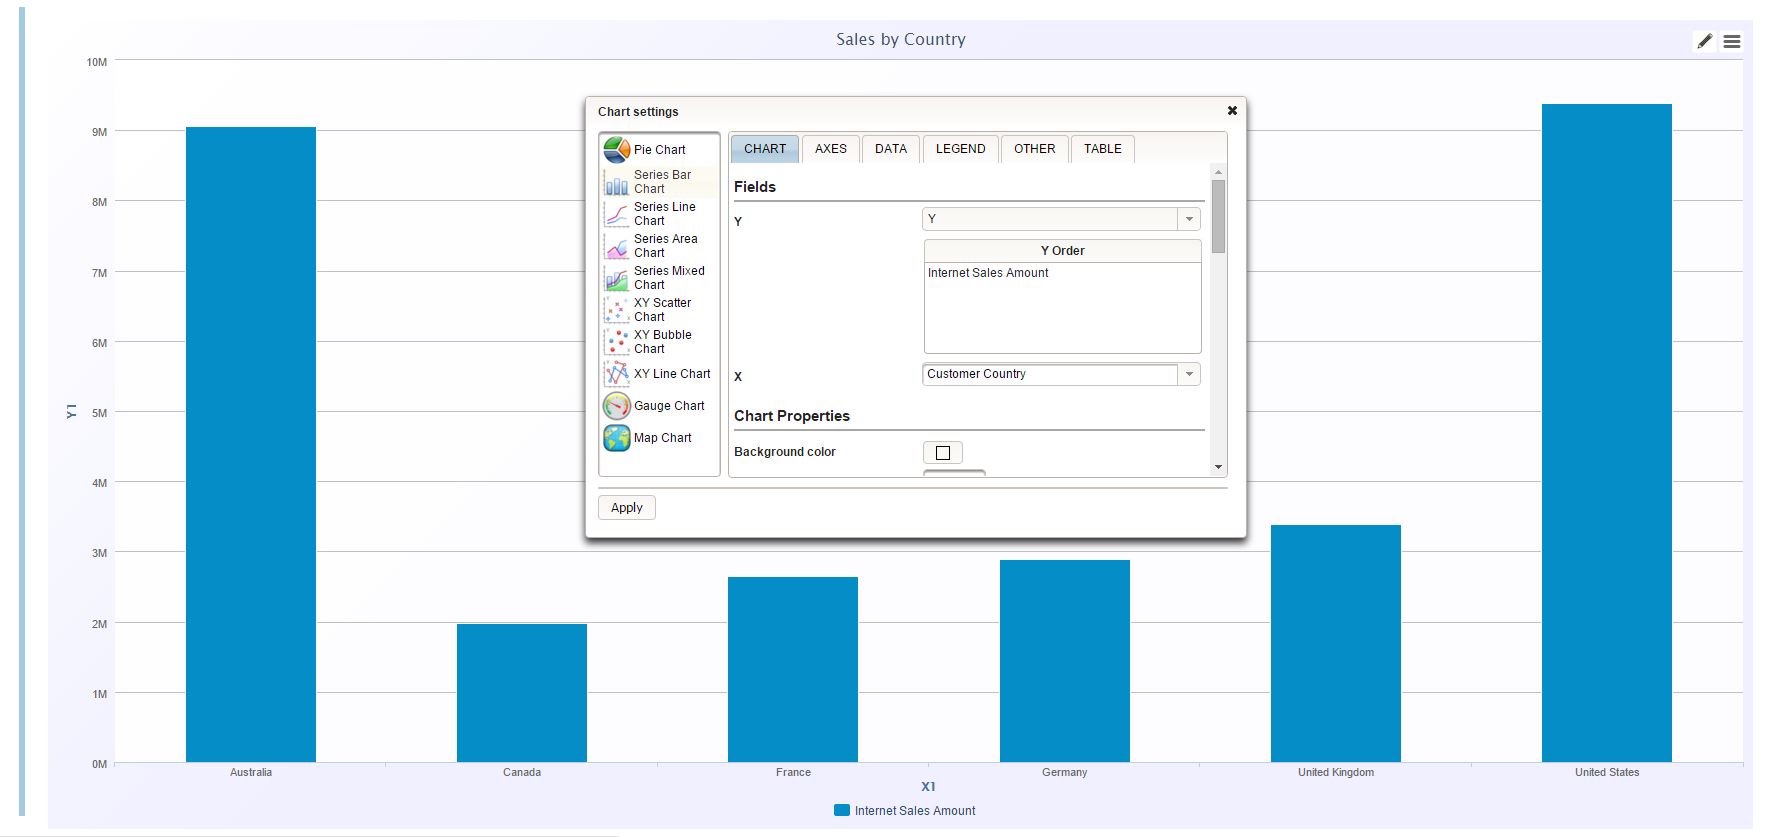Click the Sales by Country title
This screenshot has height=837, width=1775.
click(x=901, y=40)
